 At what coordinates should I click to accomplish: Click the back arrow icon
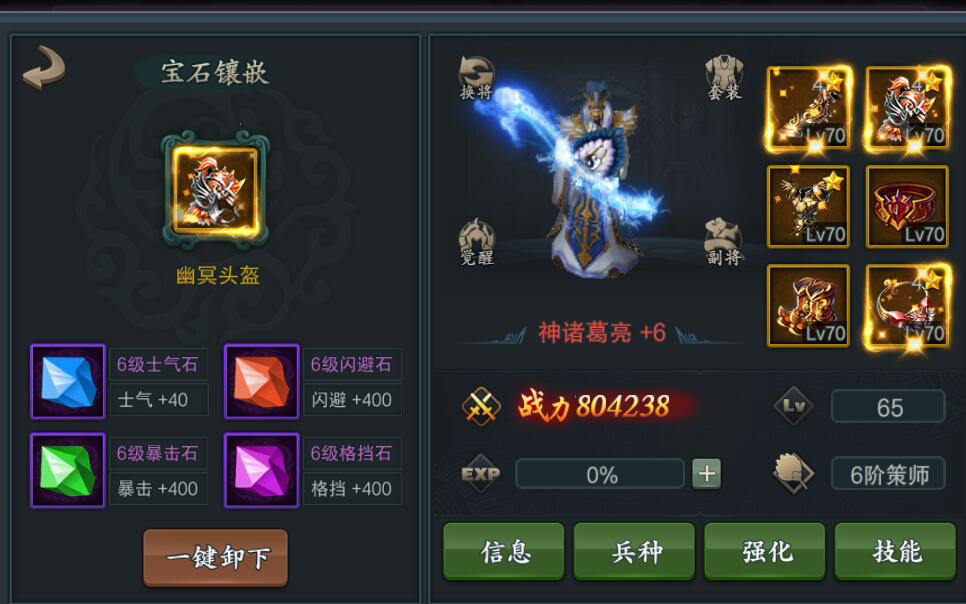click(44, 68)
